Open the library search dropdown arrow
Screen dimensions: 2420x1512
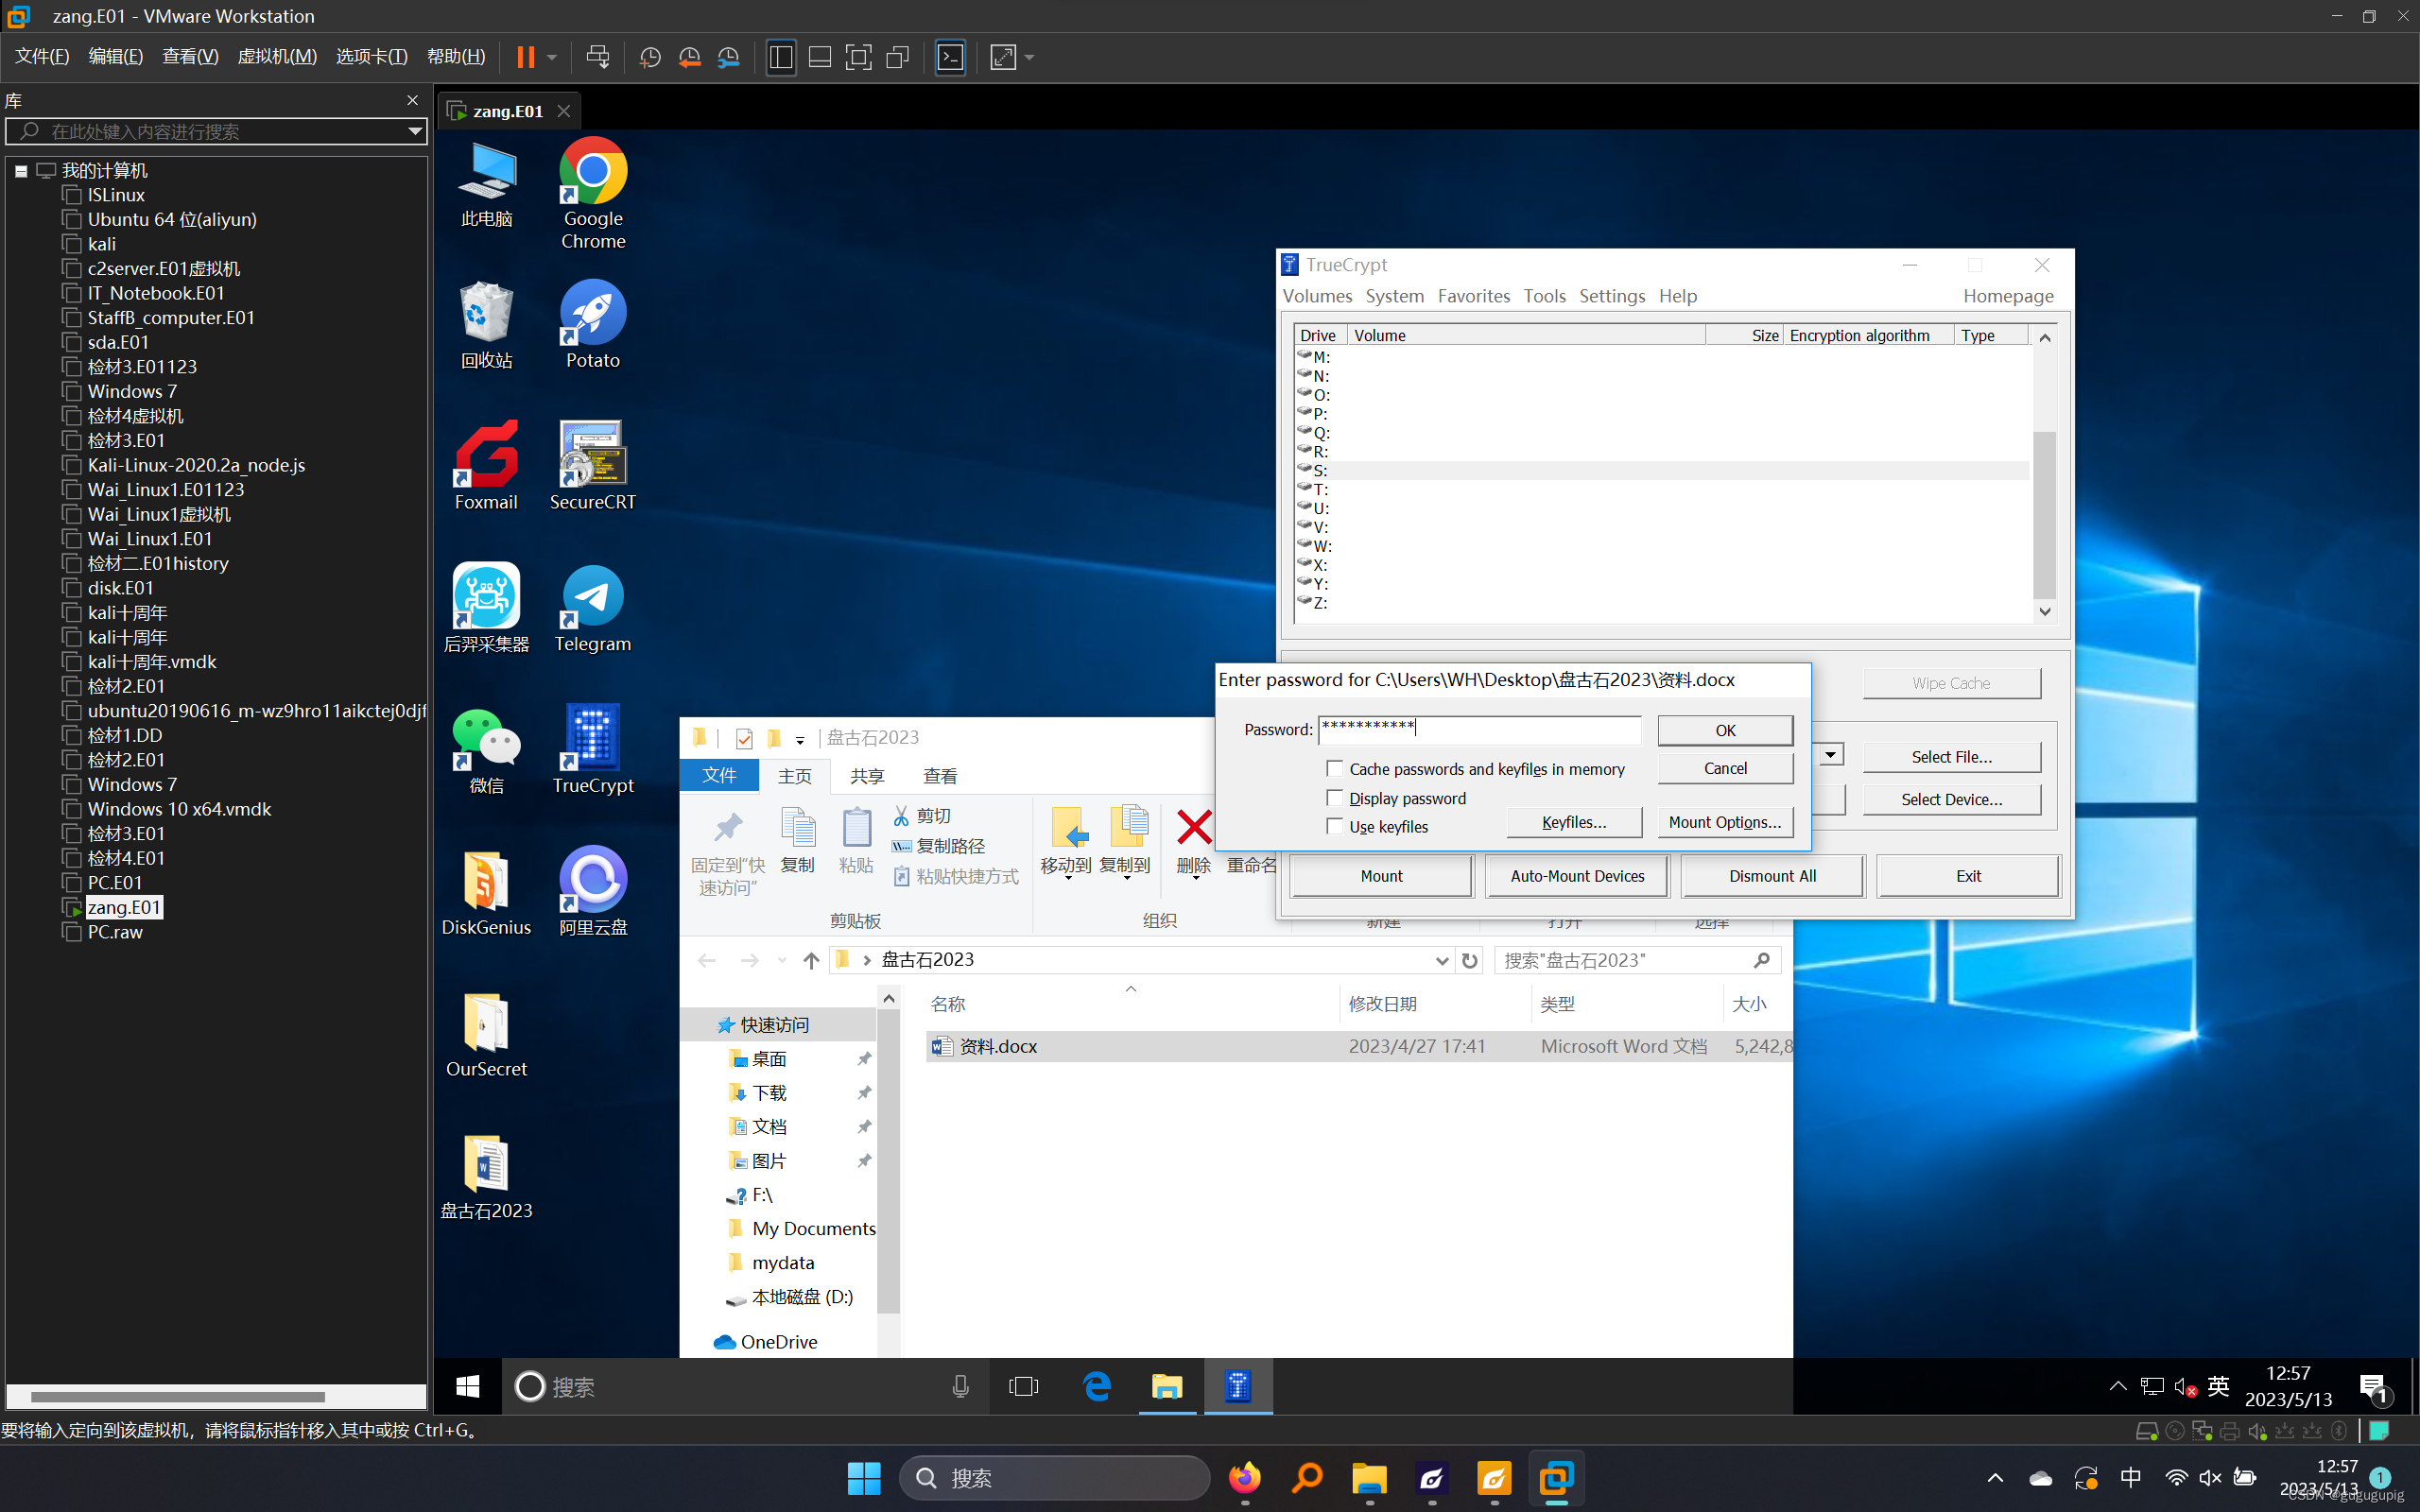pos(414,131)
